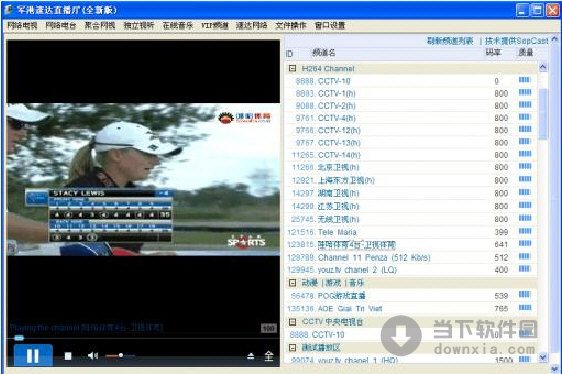Screen dimensions: 562x374
Task: Click the 刷新频道列表 link
Action: click(x=450, y=41)
